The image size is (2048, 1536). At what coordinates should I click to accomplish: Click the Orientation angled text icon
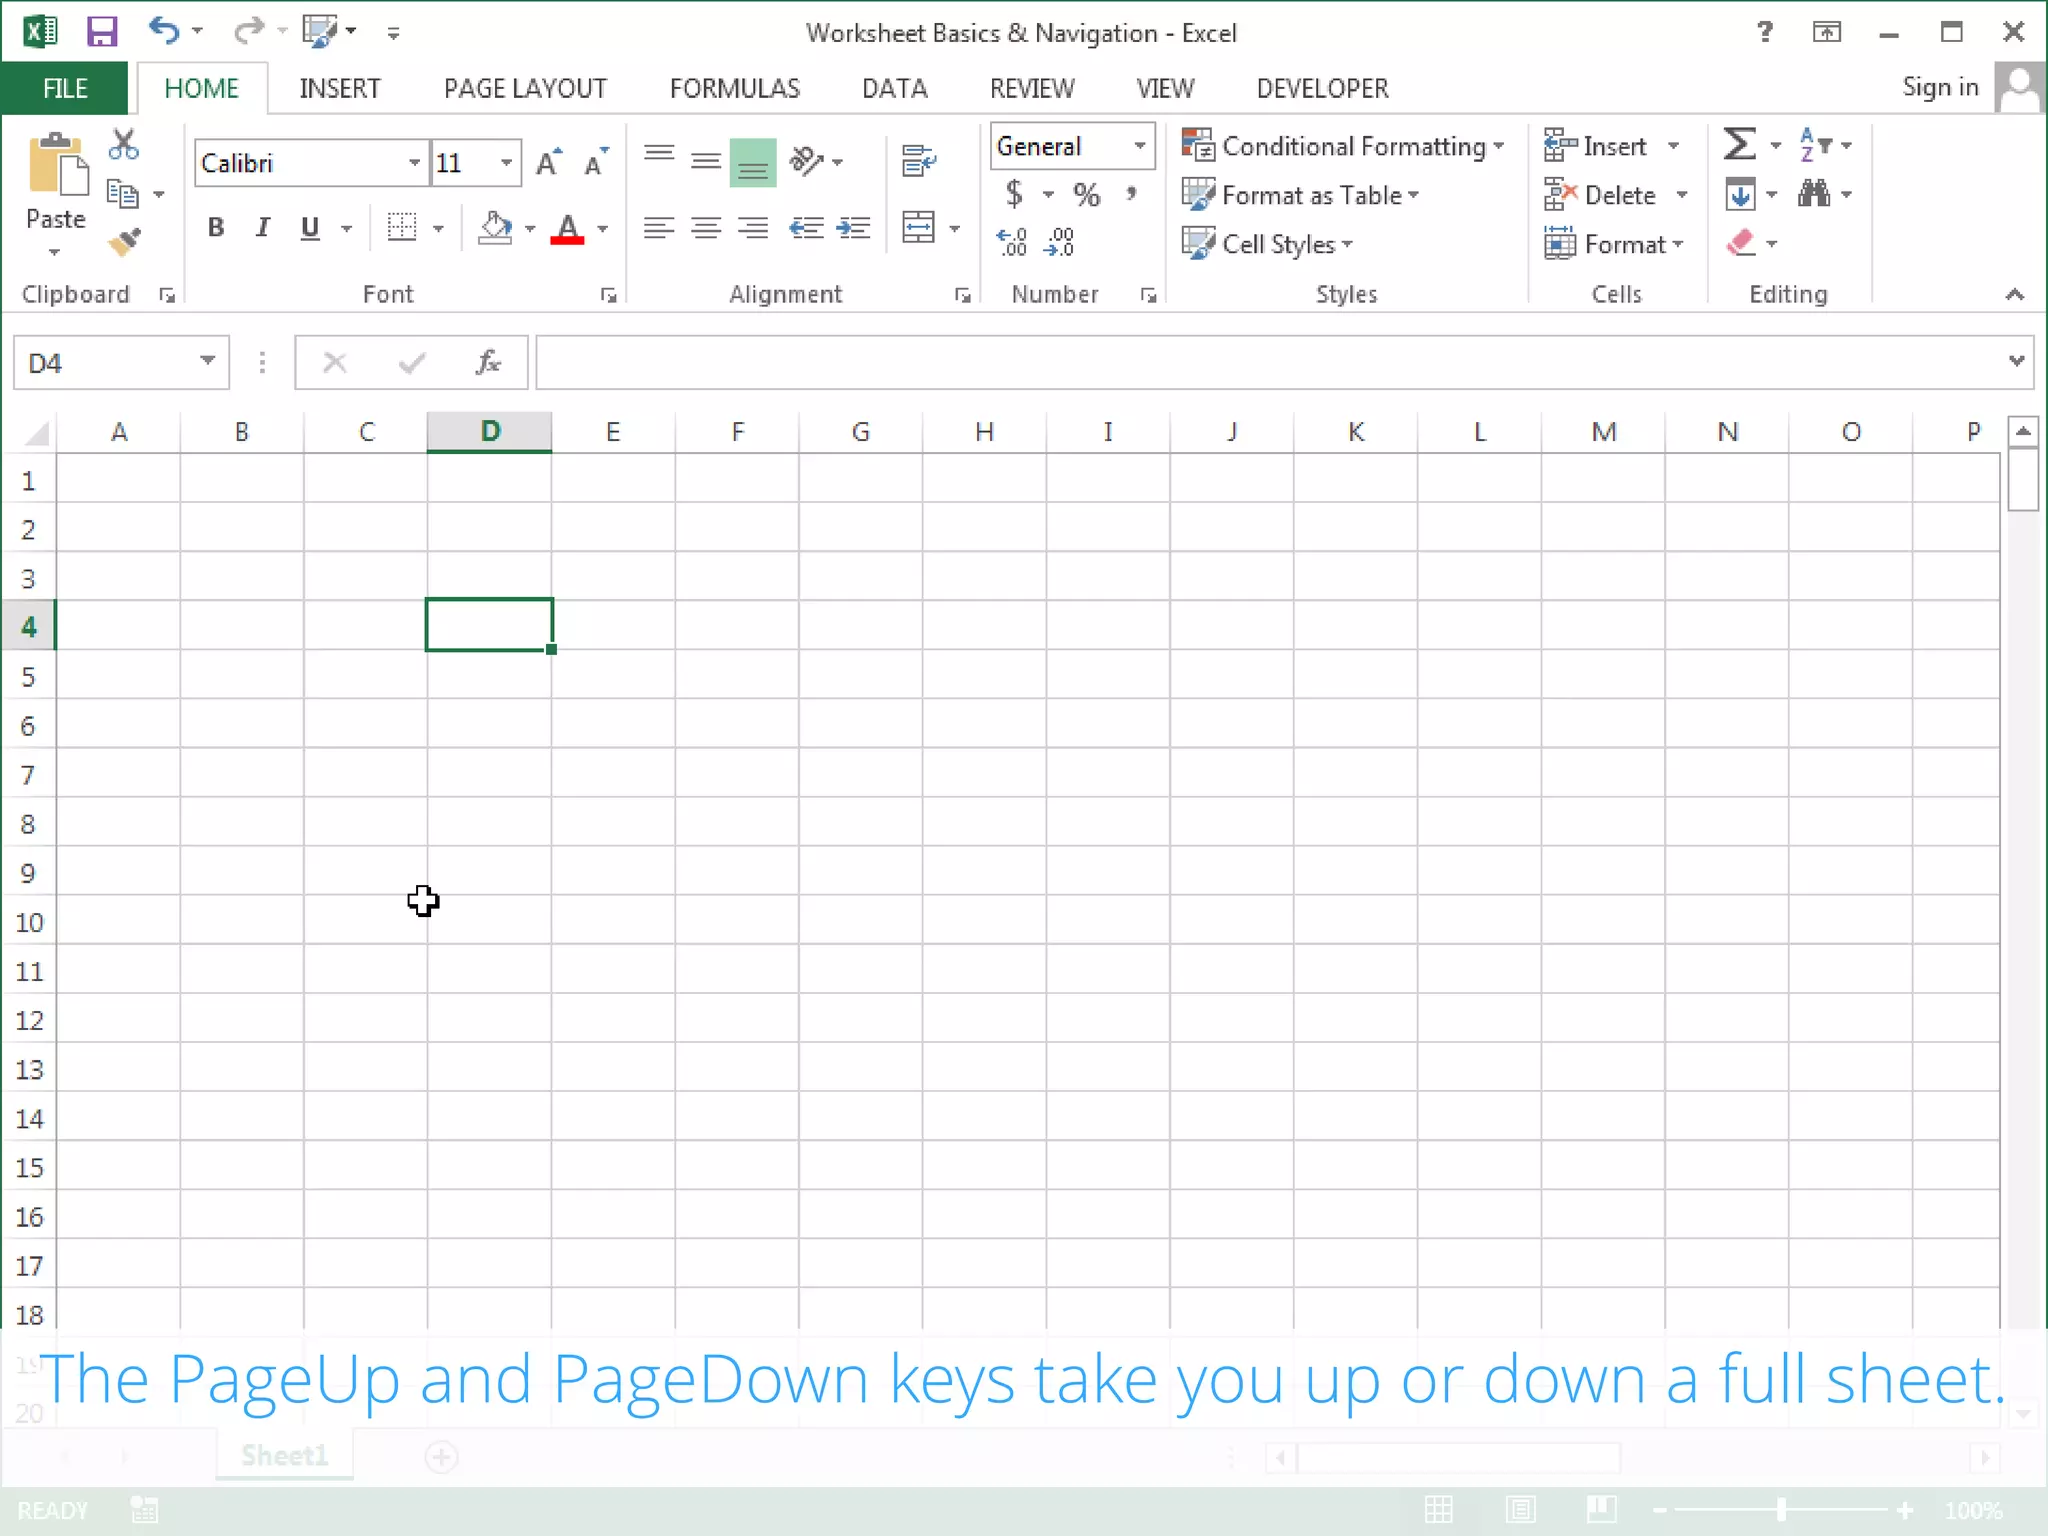(x=806, y=160)
